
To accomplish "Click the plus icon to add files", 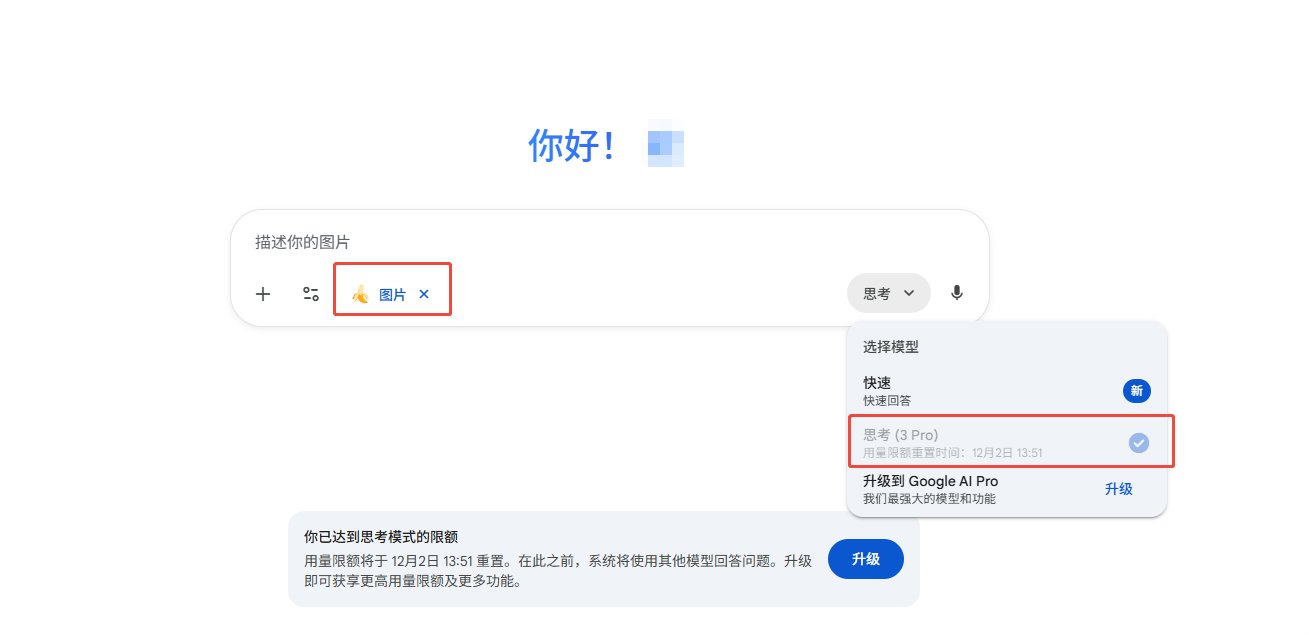I will click(x=263, y=293).
